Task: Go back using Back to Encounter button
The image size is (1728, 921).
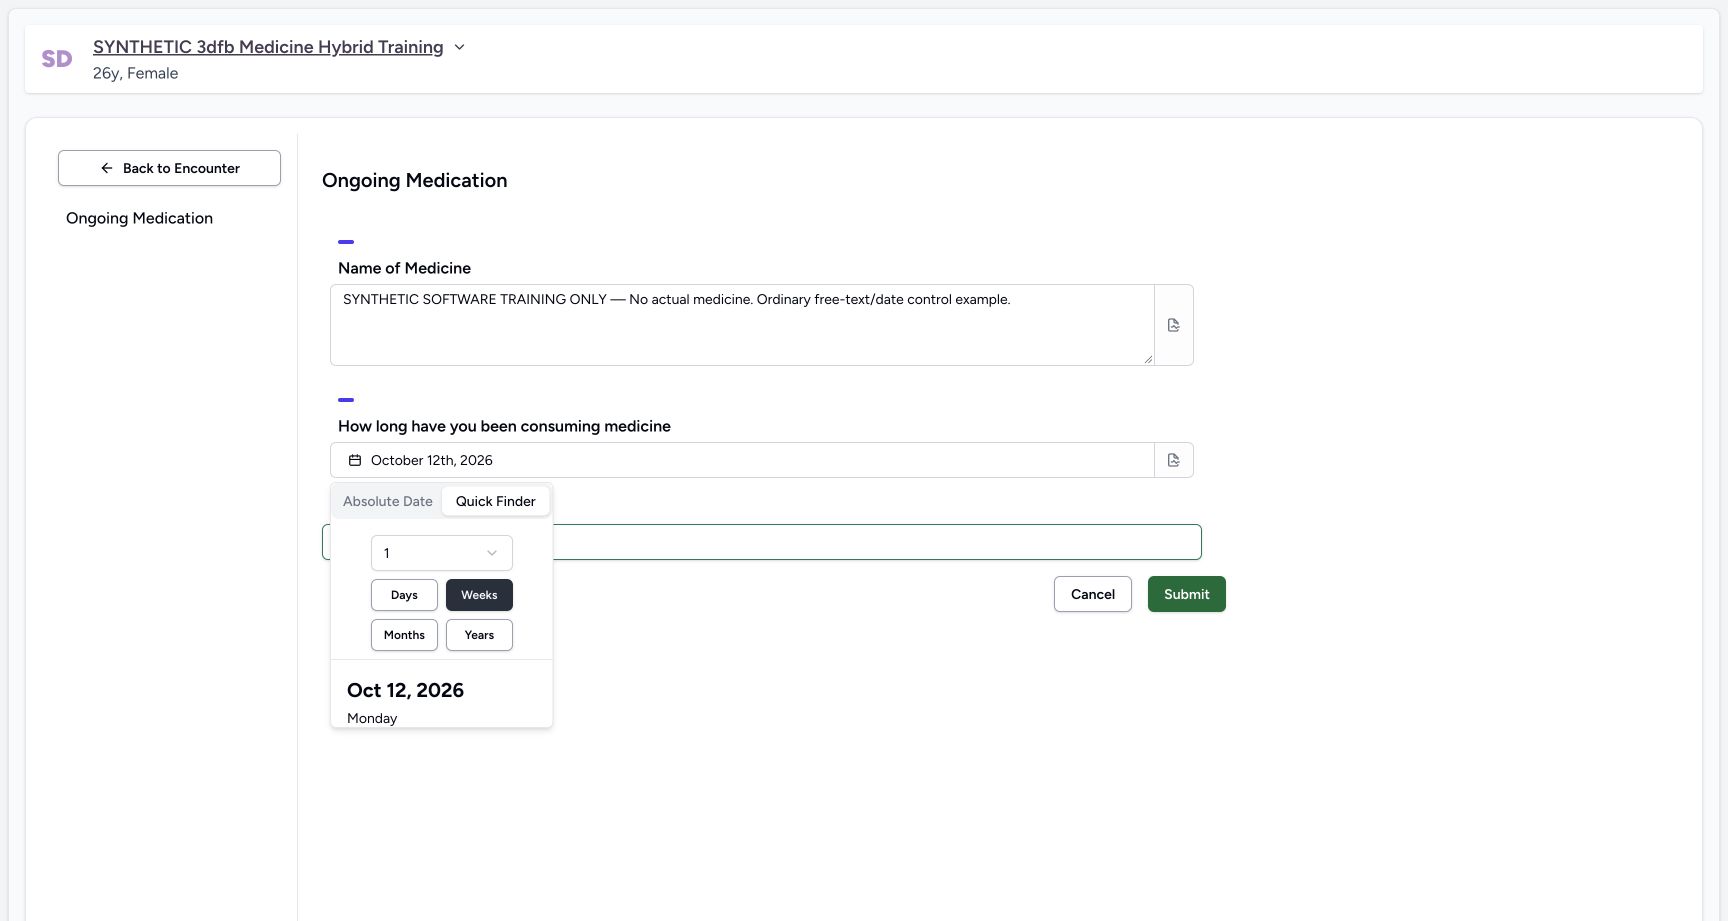Action: click(x=169, y=168)
